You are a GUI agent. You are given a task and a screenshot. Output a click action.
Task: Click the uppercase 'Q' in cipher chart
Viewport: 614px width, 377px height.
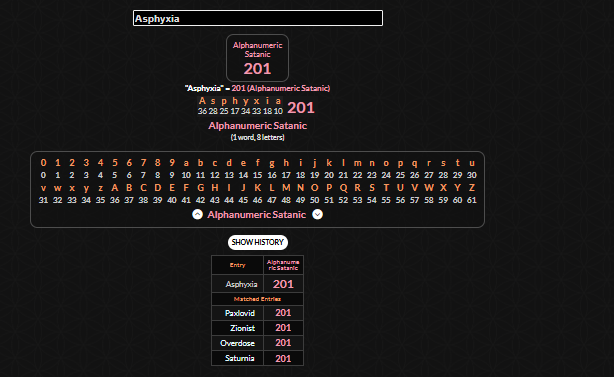pyautogui.click(x=343, y=188)
